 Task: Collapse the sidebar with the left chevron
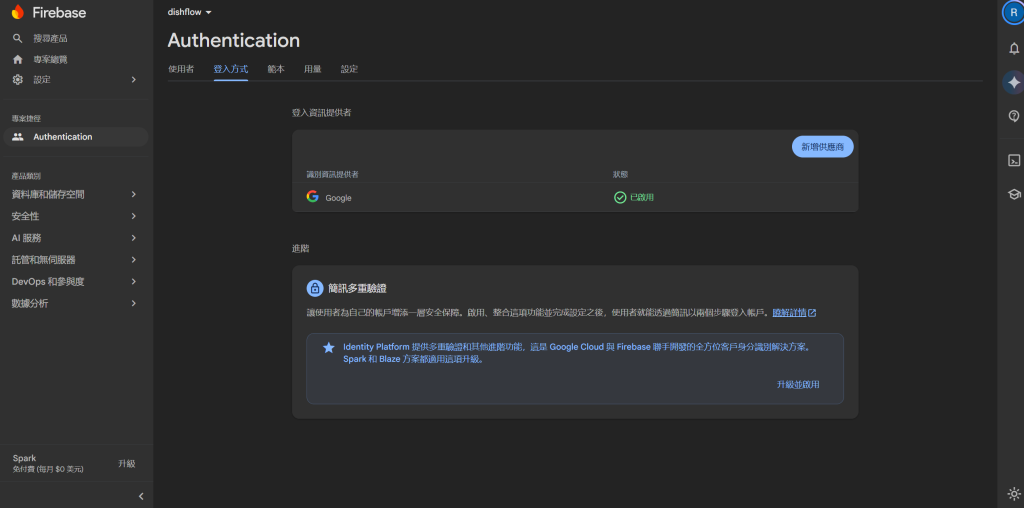[x=140, y=496]
